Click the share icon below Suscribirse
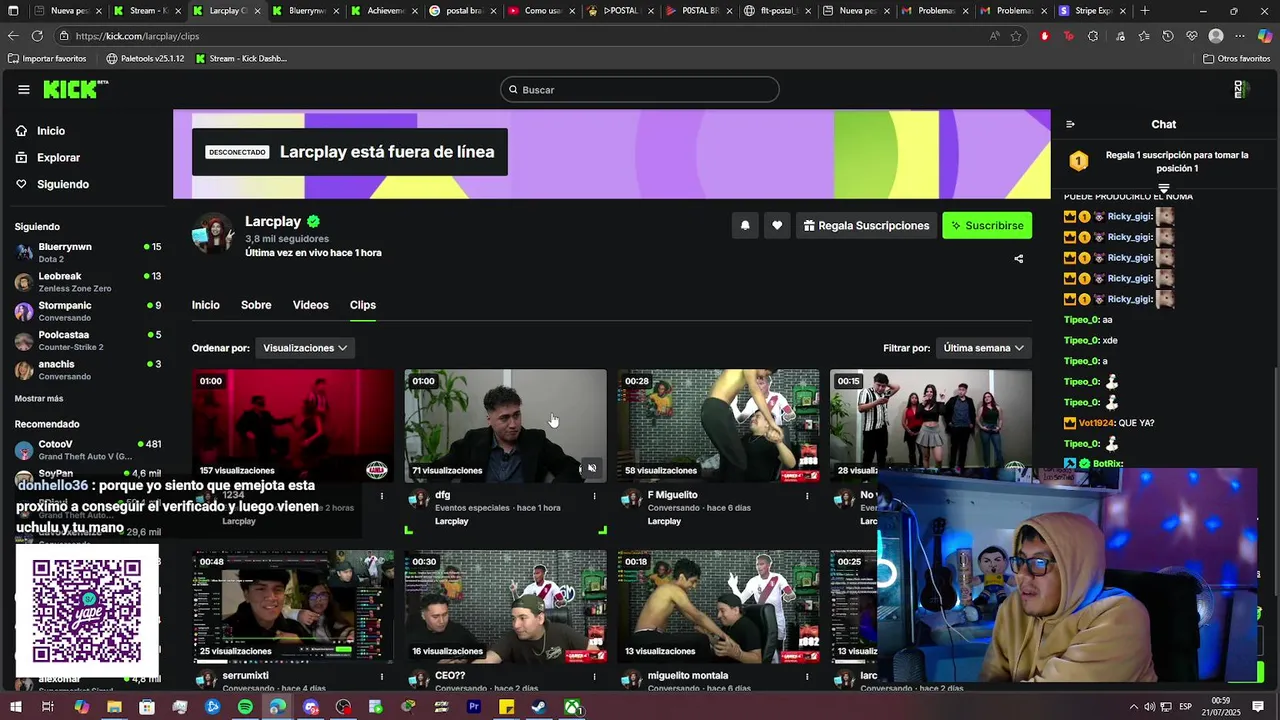This screenshot has height=720, width=1280. coord(1018,259)
